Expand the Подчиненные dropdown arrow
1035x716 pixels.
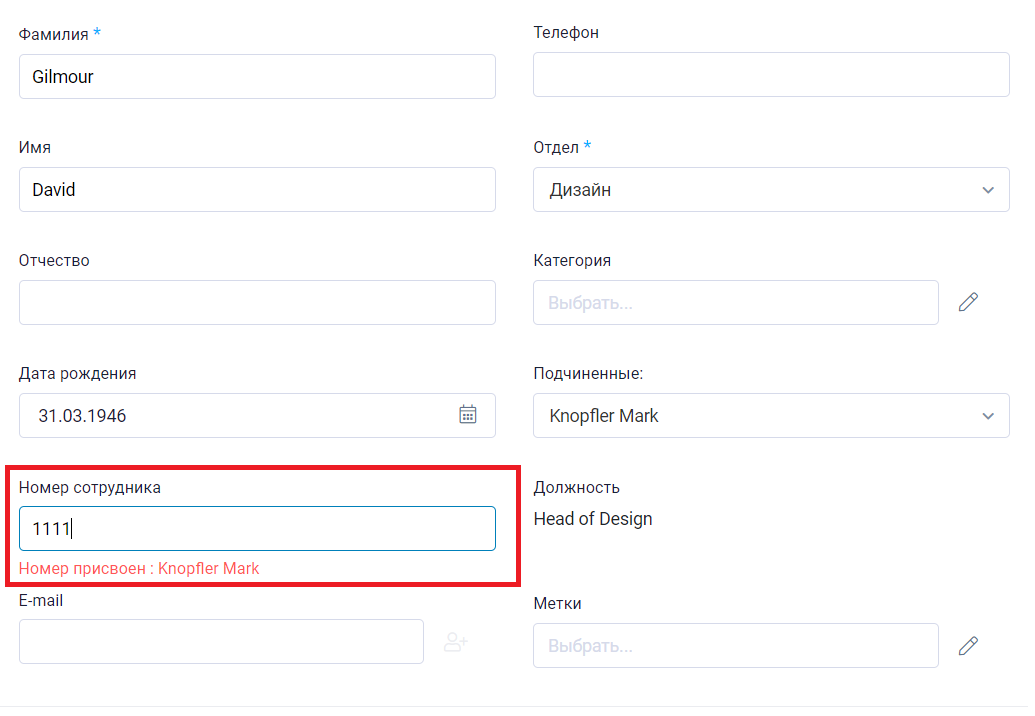(x=987, y=416)
